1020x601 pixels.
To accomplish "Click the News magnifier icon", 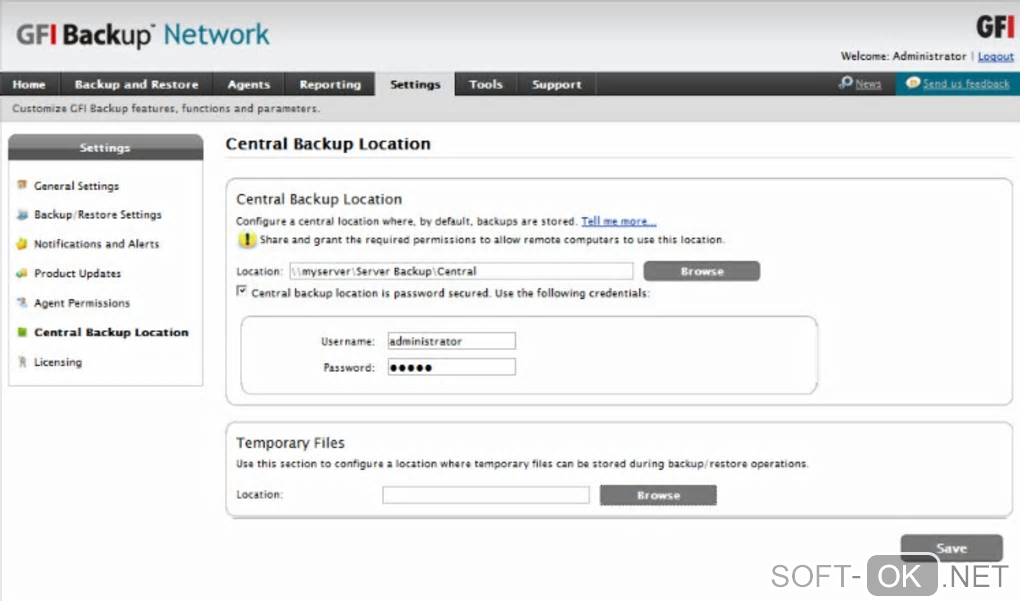I will click(x=846, y=83).
